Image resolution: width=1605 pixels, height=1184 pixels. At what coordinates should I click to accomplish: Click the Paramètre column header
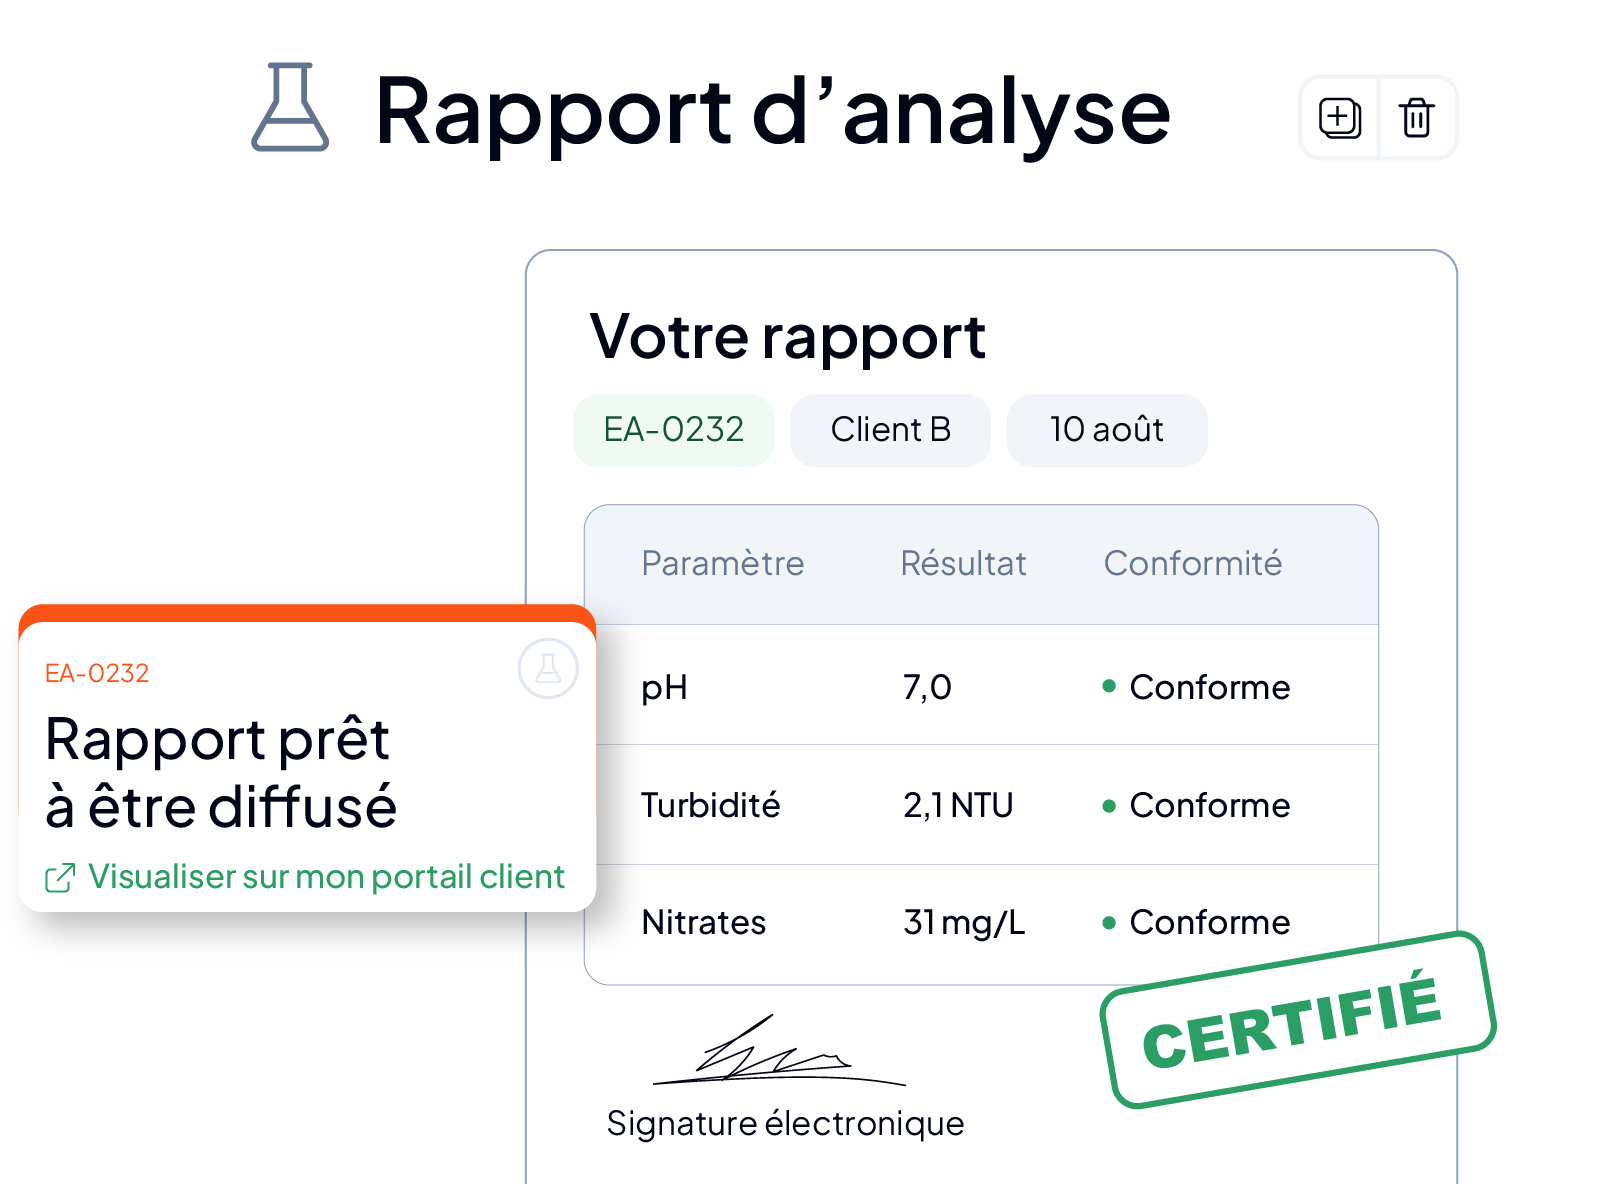(723, 563)
